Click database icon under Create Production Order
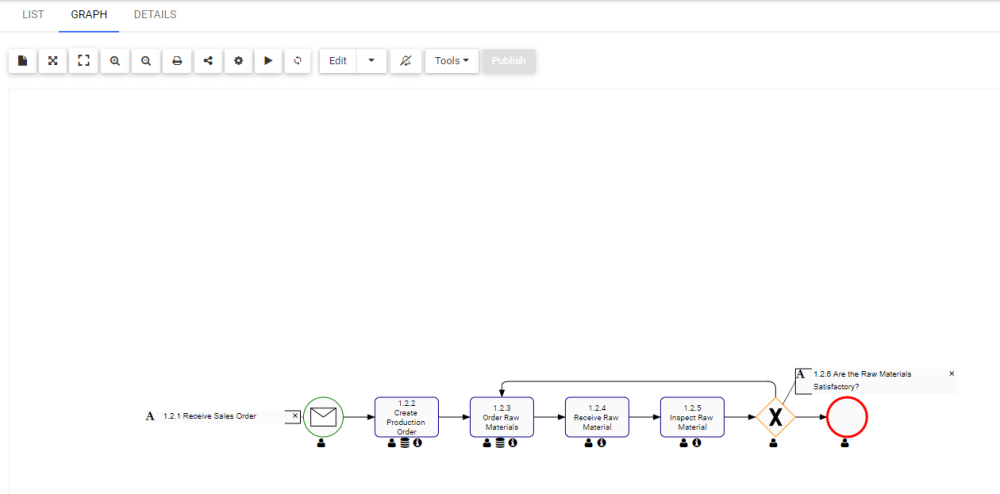Image resolution: width=1000 pixels, height=494 pixels. coord(404,443)
